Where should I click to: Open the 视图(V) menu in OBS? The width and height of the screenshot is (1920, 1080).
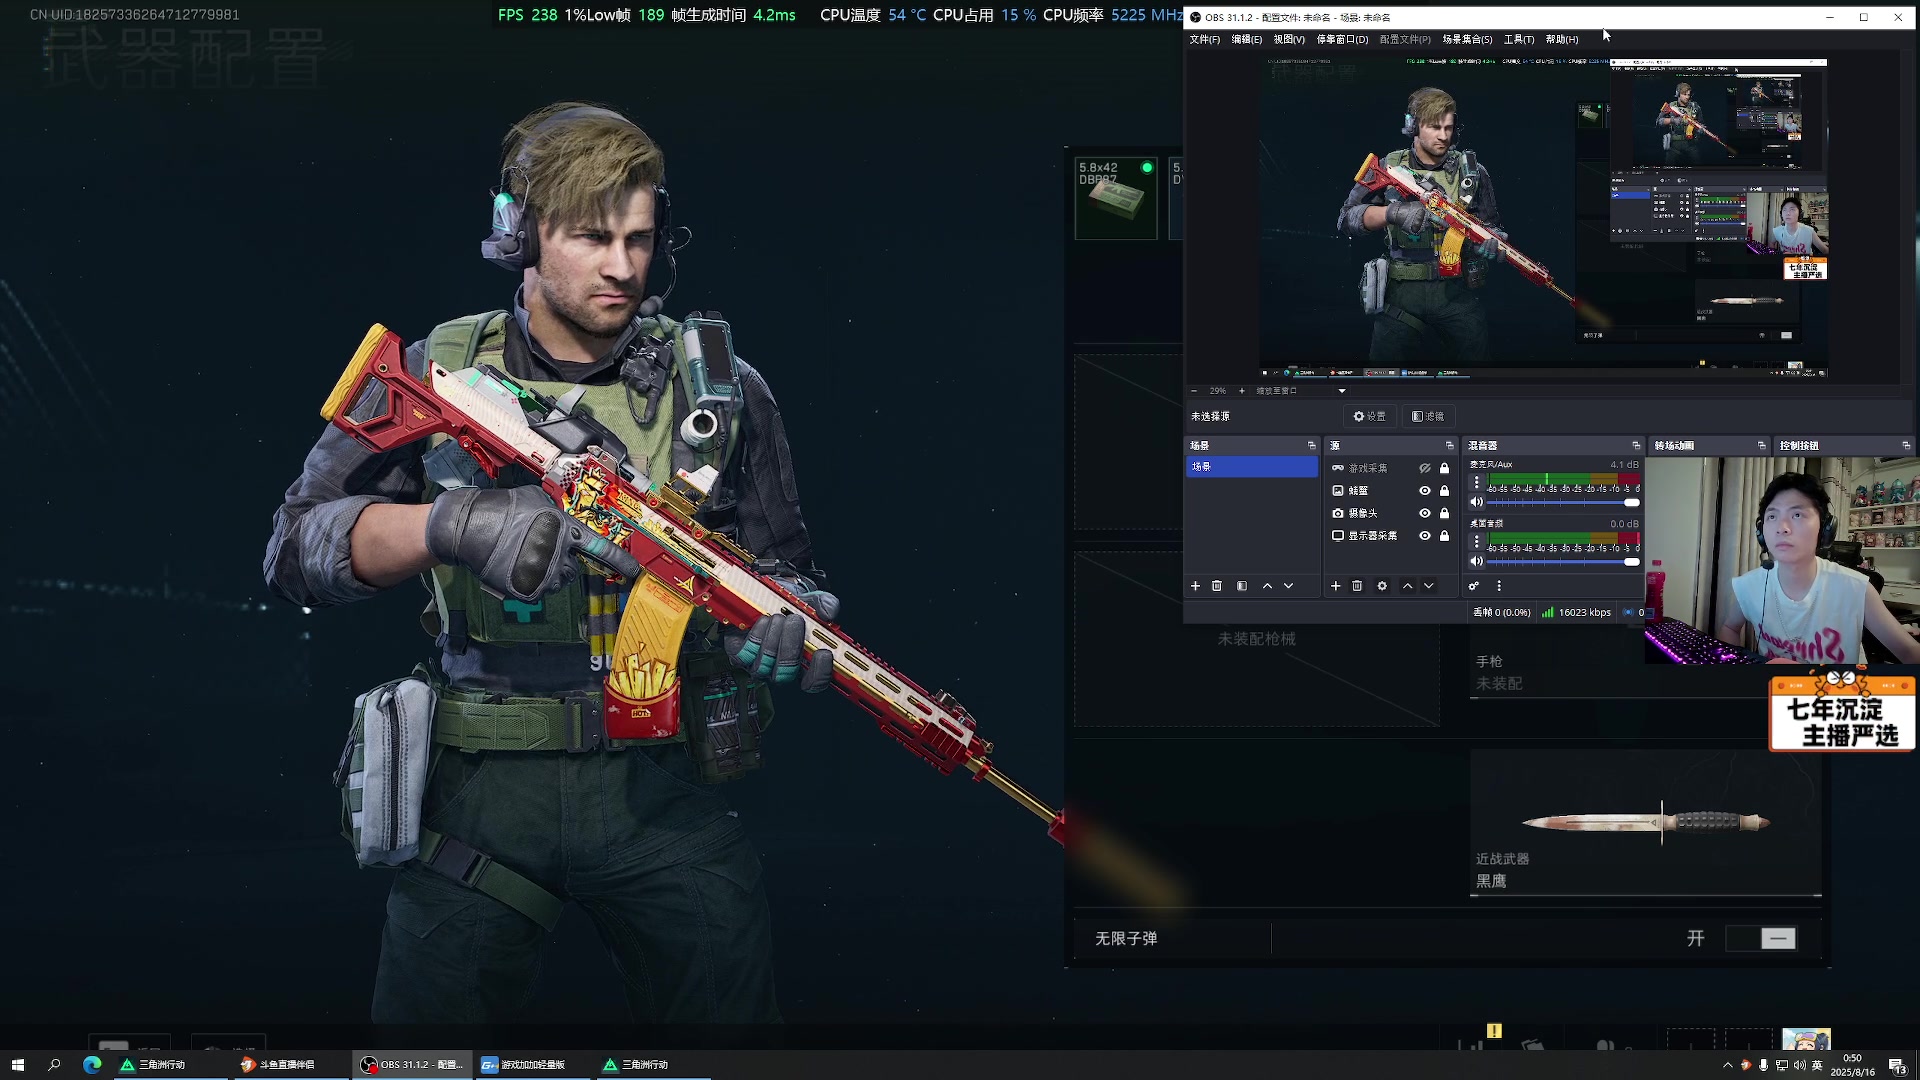click(1289, 39)
